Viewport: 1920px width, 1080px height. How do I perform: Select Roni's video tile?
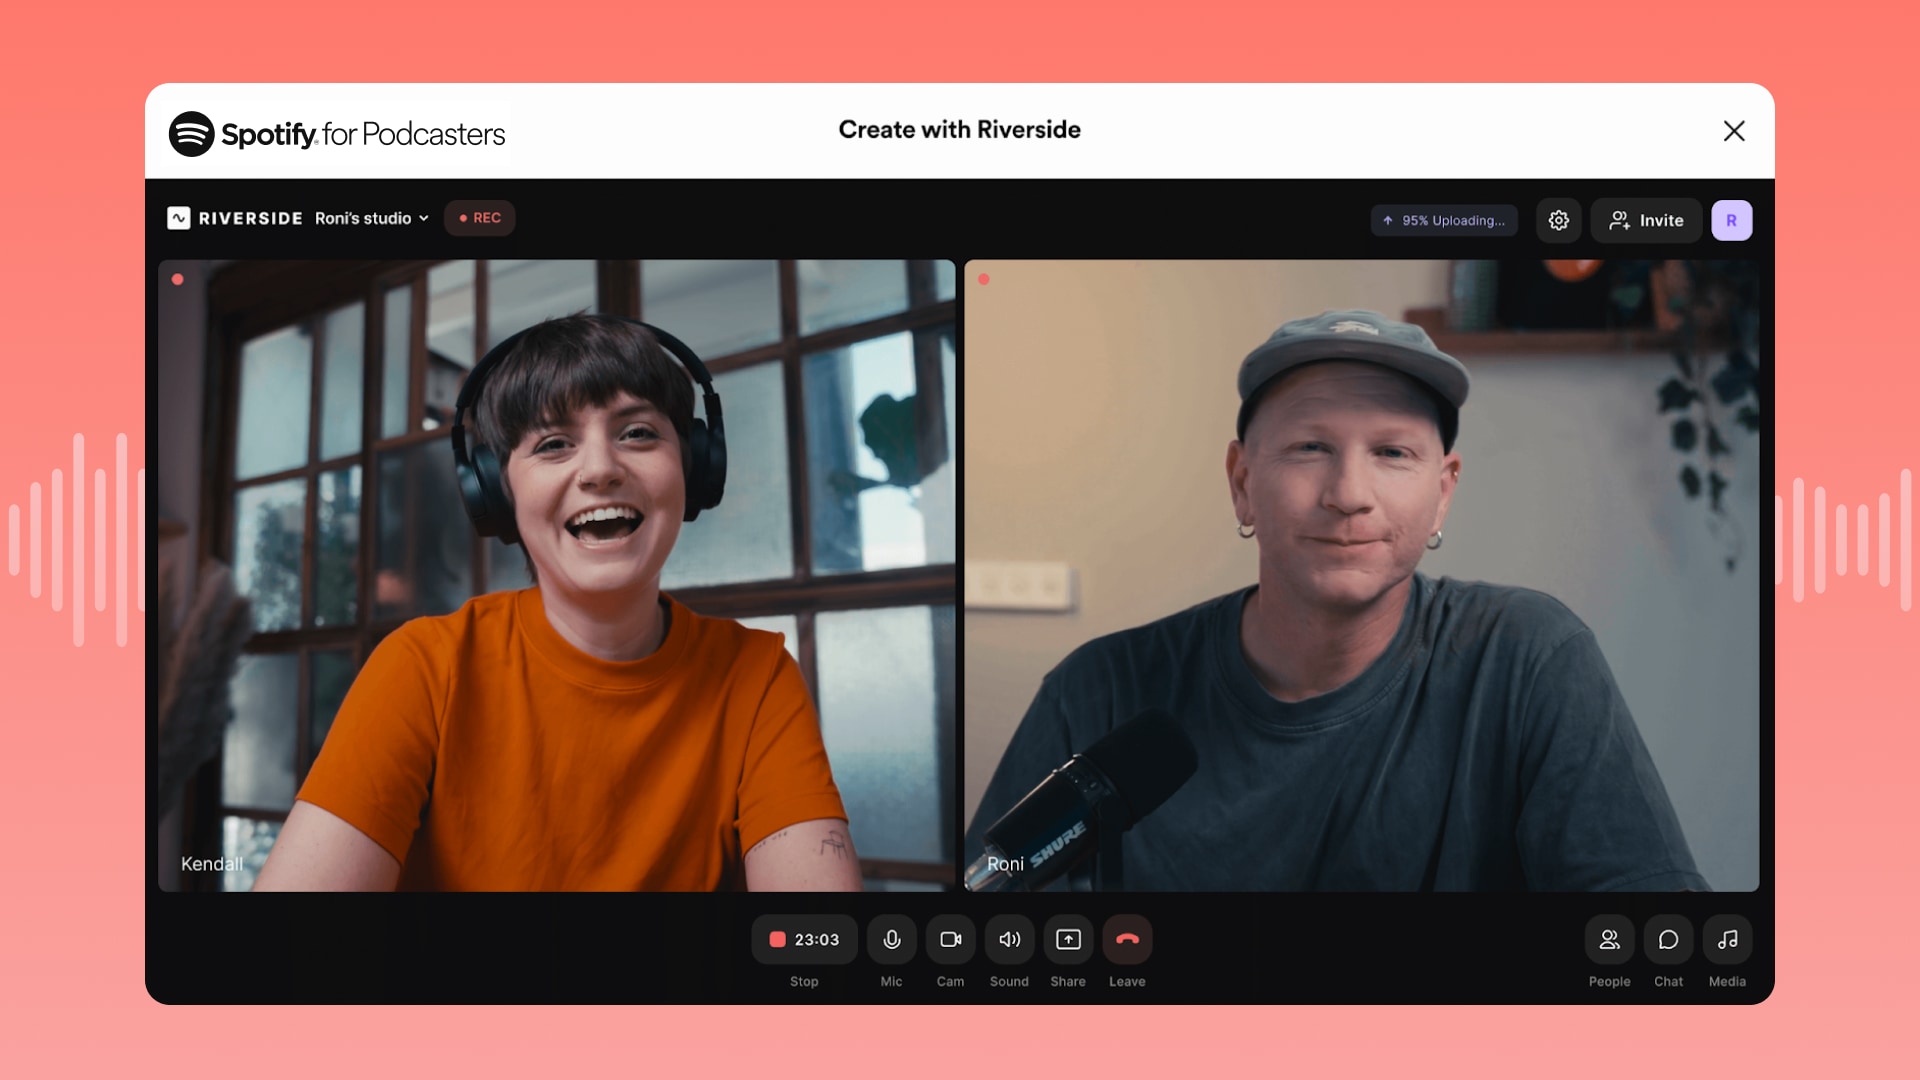coord(1360,575)
